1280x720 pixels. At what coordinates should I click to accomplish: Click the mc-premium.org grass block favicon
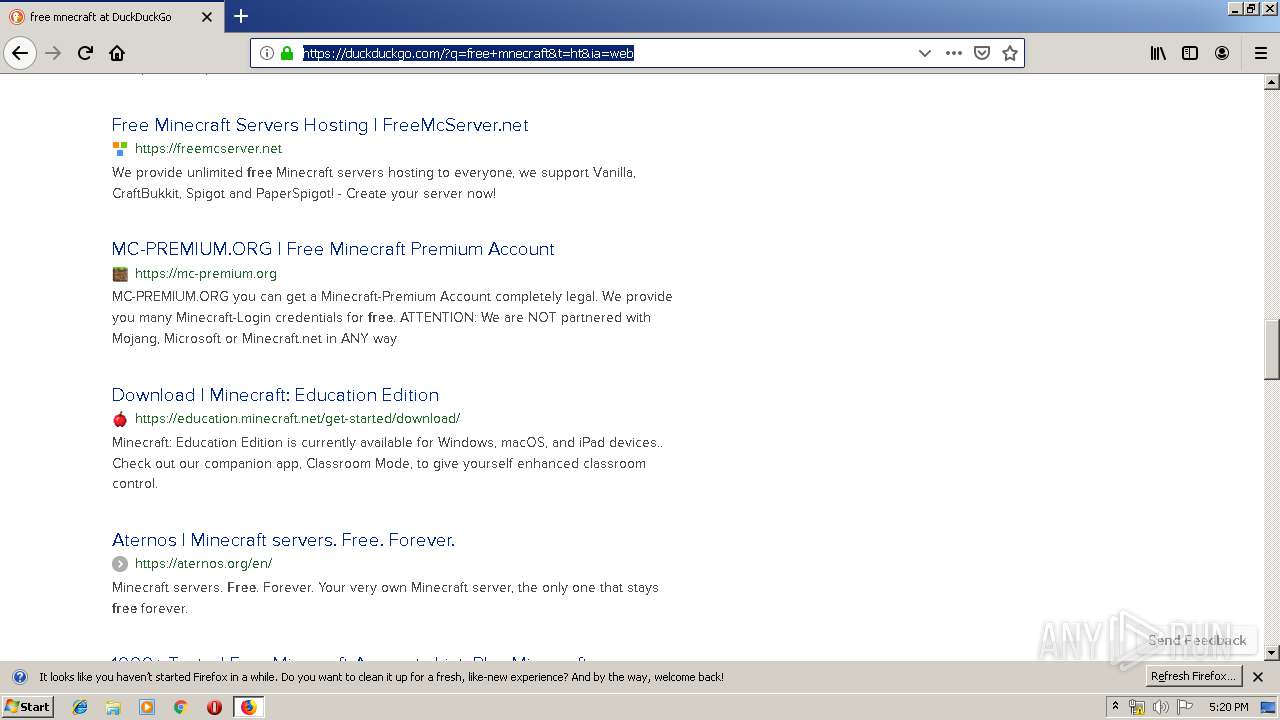120,274
